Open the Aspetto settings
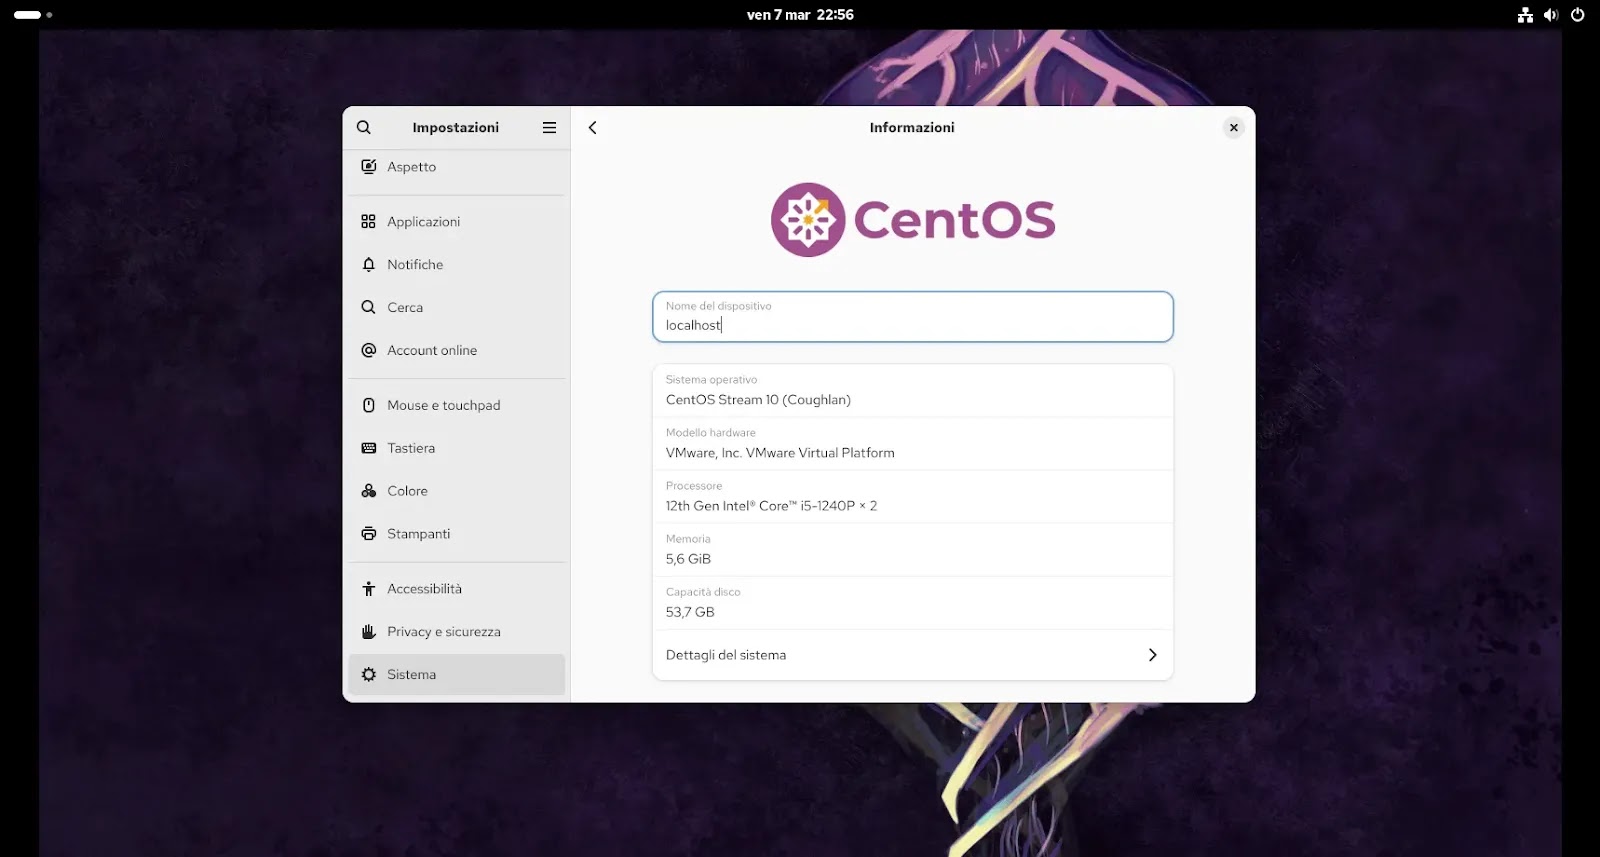This screenshot has width=1600, height=857. coord(411,167)
